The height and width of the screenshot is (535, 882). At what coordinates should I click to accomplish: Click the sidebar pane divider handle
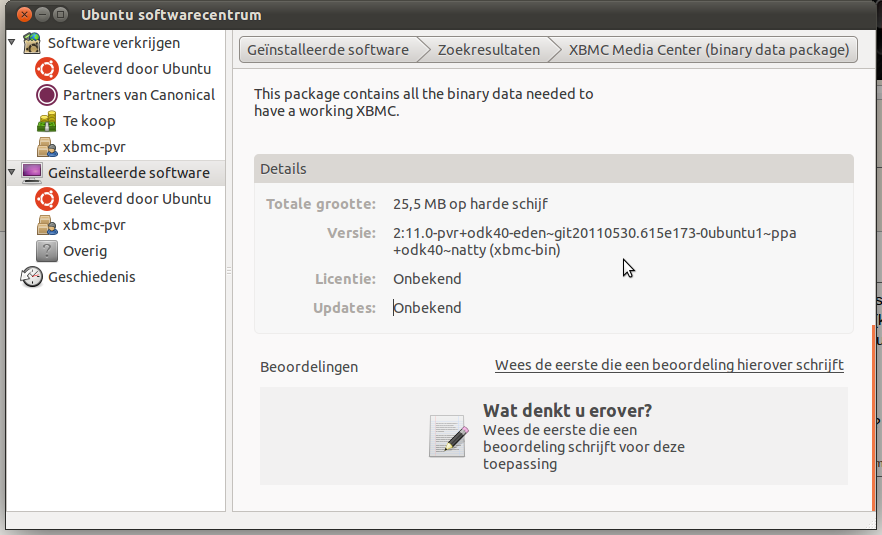click(x=229, y=271)
